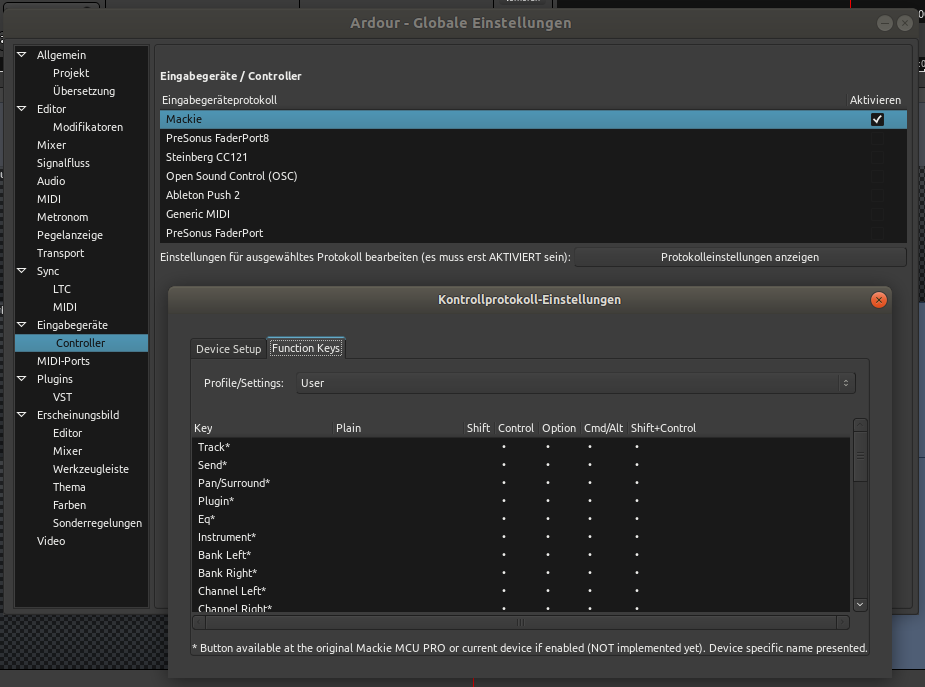Click the function keys list scroll-up arrow

860,425
